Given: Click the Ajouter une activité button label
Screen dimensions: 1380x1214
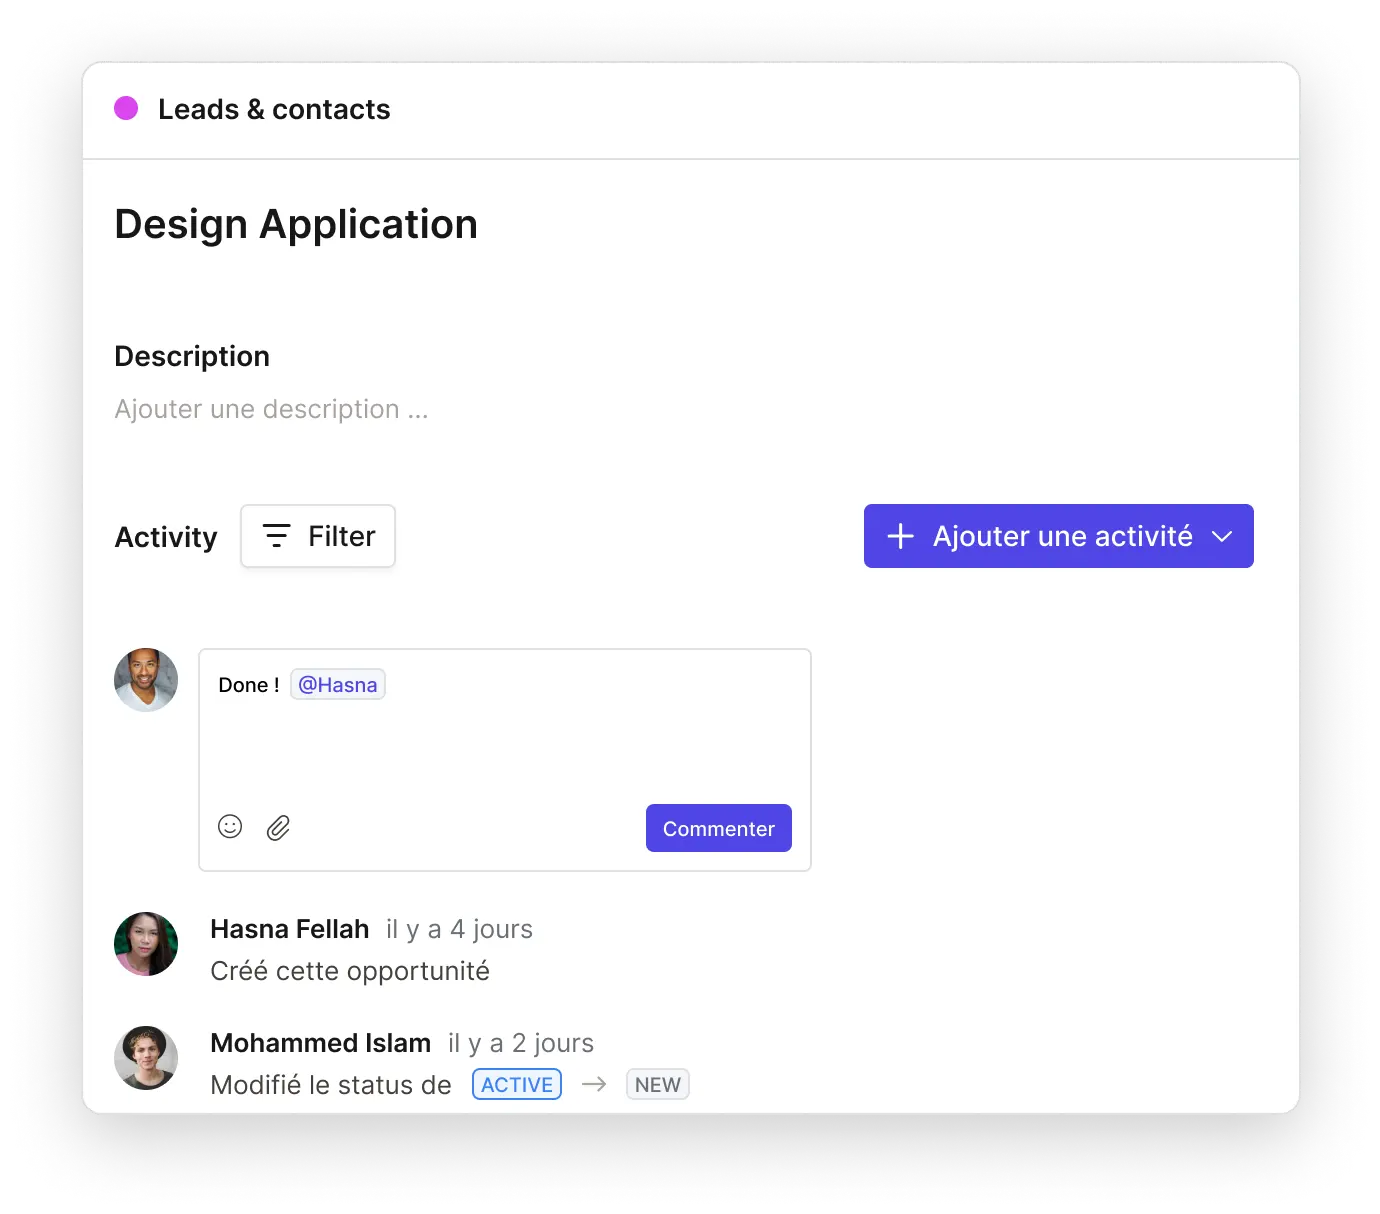Looking at the screenshot, I should (1063, 536).
